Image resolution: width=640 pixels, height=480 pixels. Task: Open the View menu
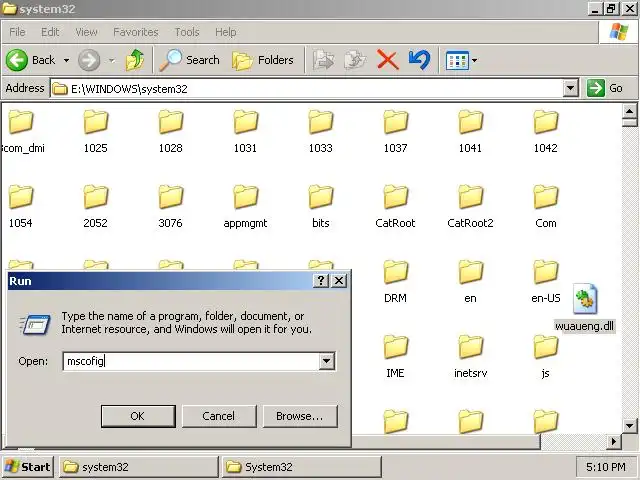pos(86,32)
